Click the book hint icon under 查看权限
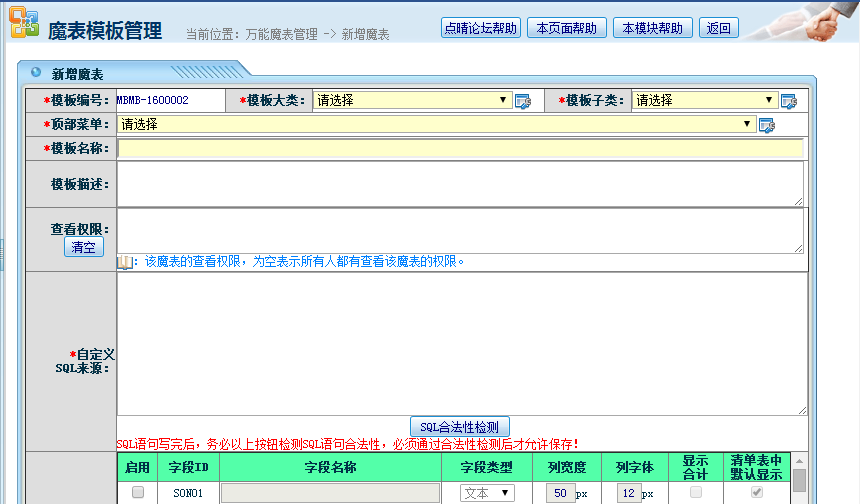 pos(125,262)
